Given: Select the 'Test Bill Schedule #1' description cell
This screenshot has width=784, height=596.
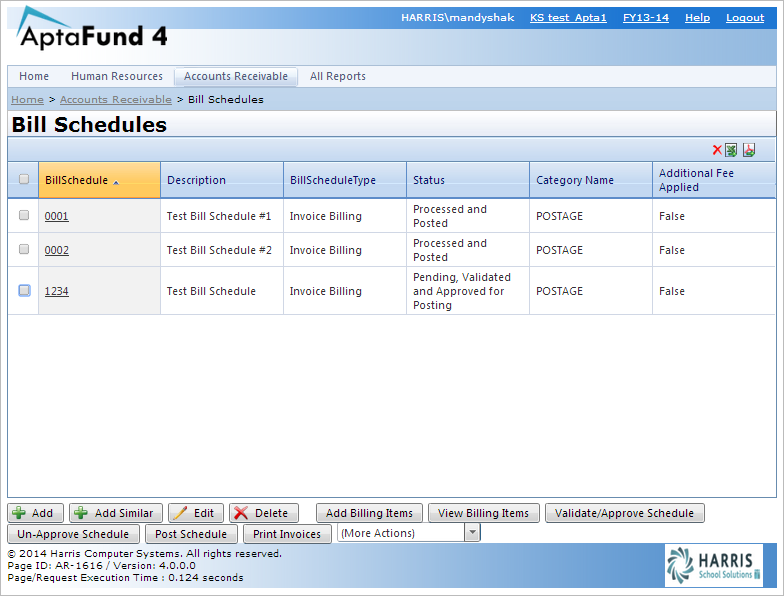Looking at the screenshot, I should point(222,216).
